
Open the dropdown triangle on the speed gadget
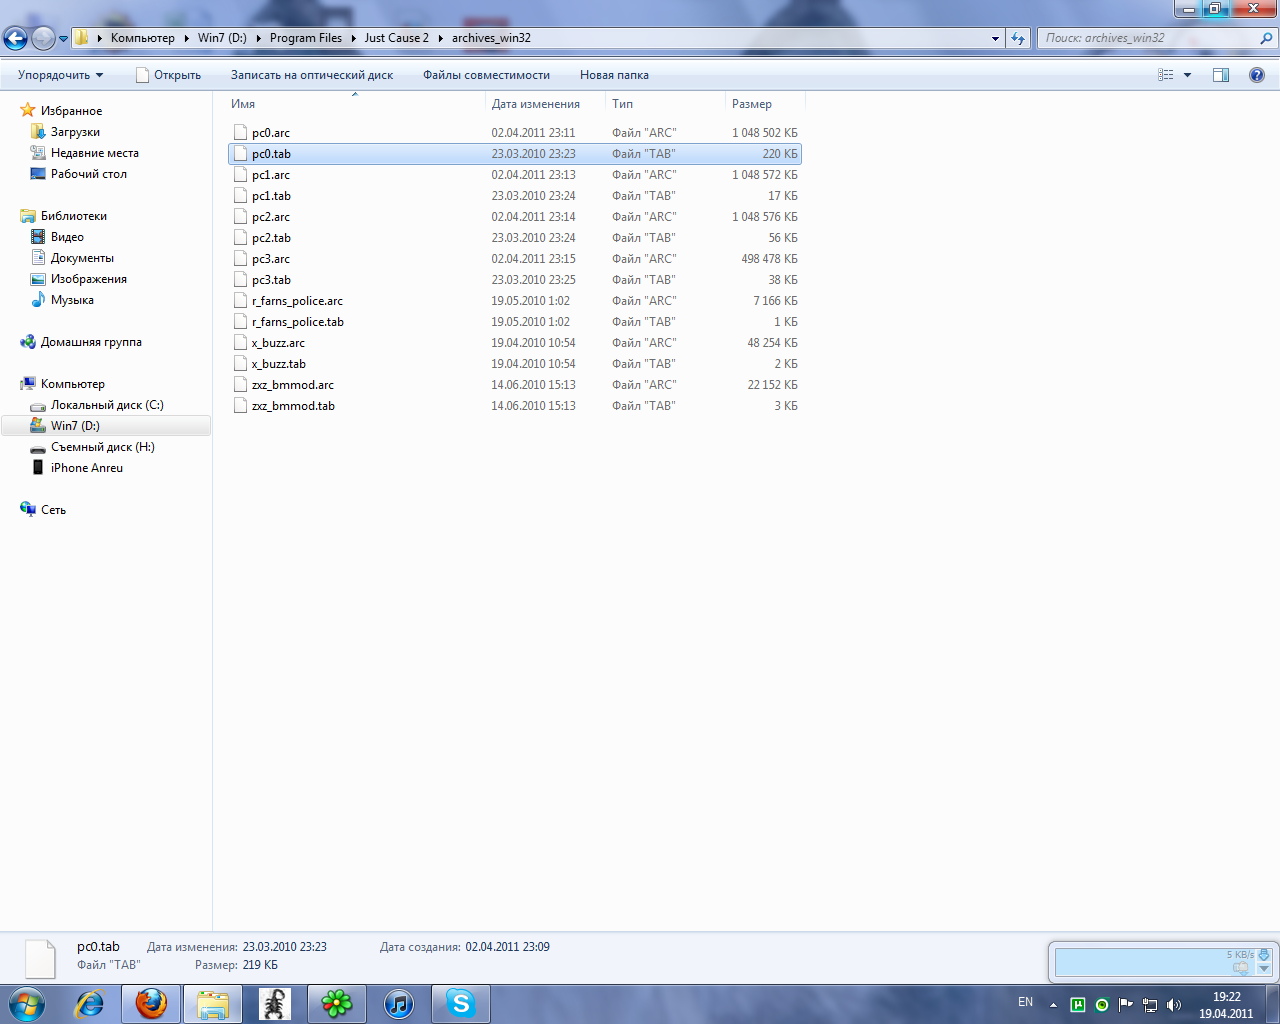point(1264,968)
